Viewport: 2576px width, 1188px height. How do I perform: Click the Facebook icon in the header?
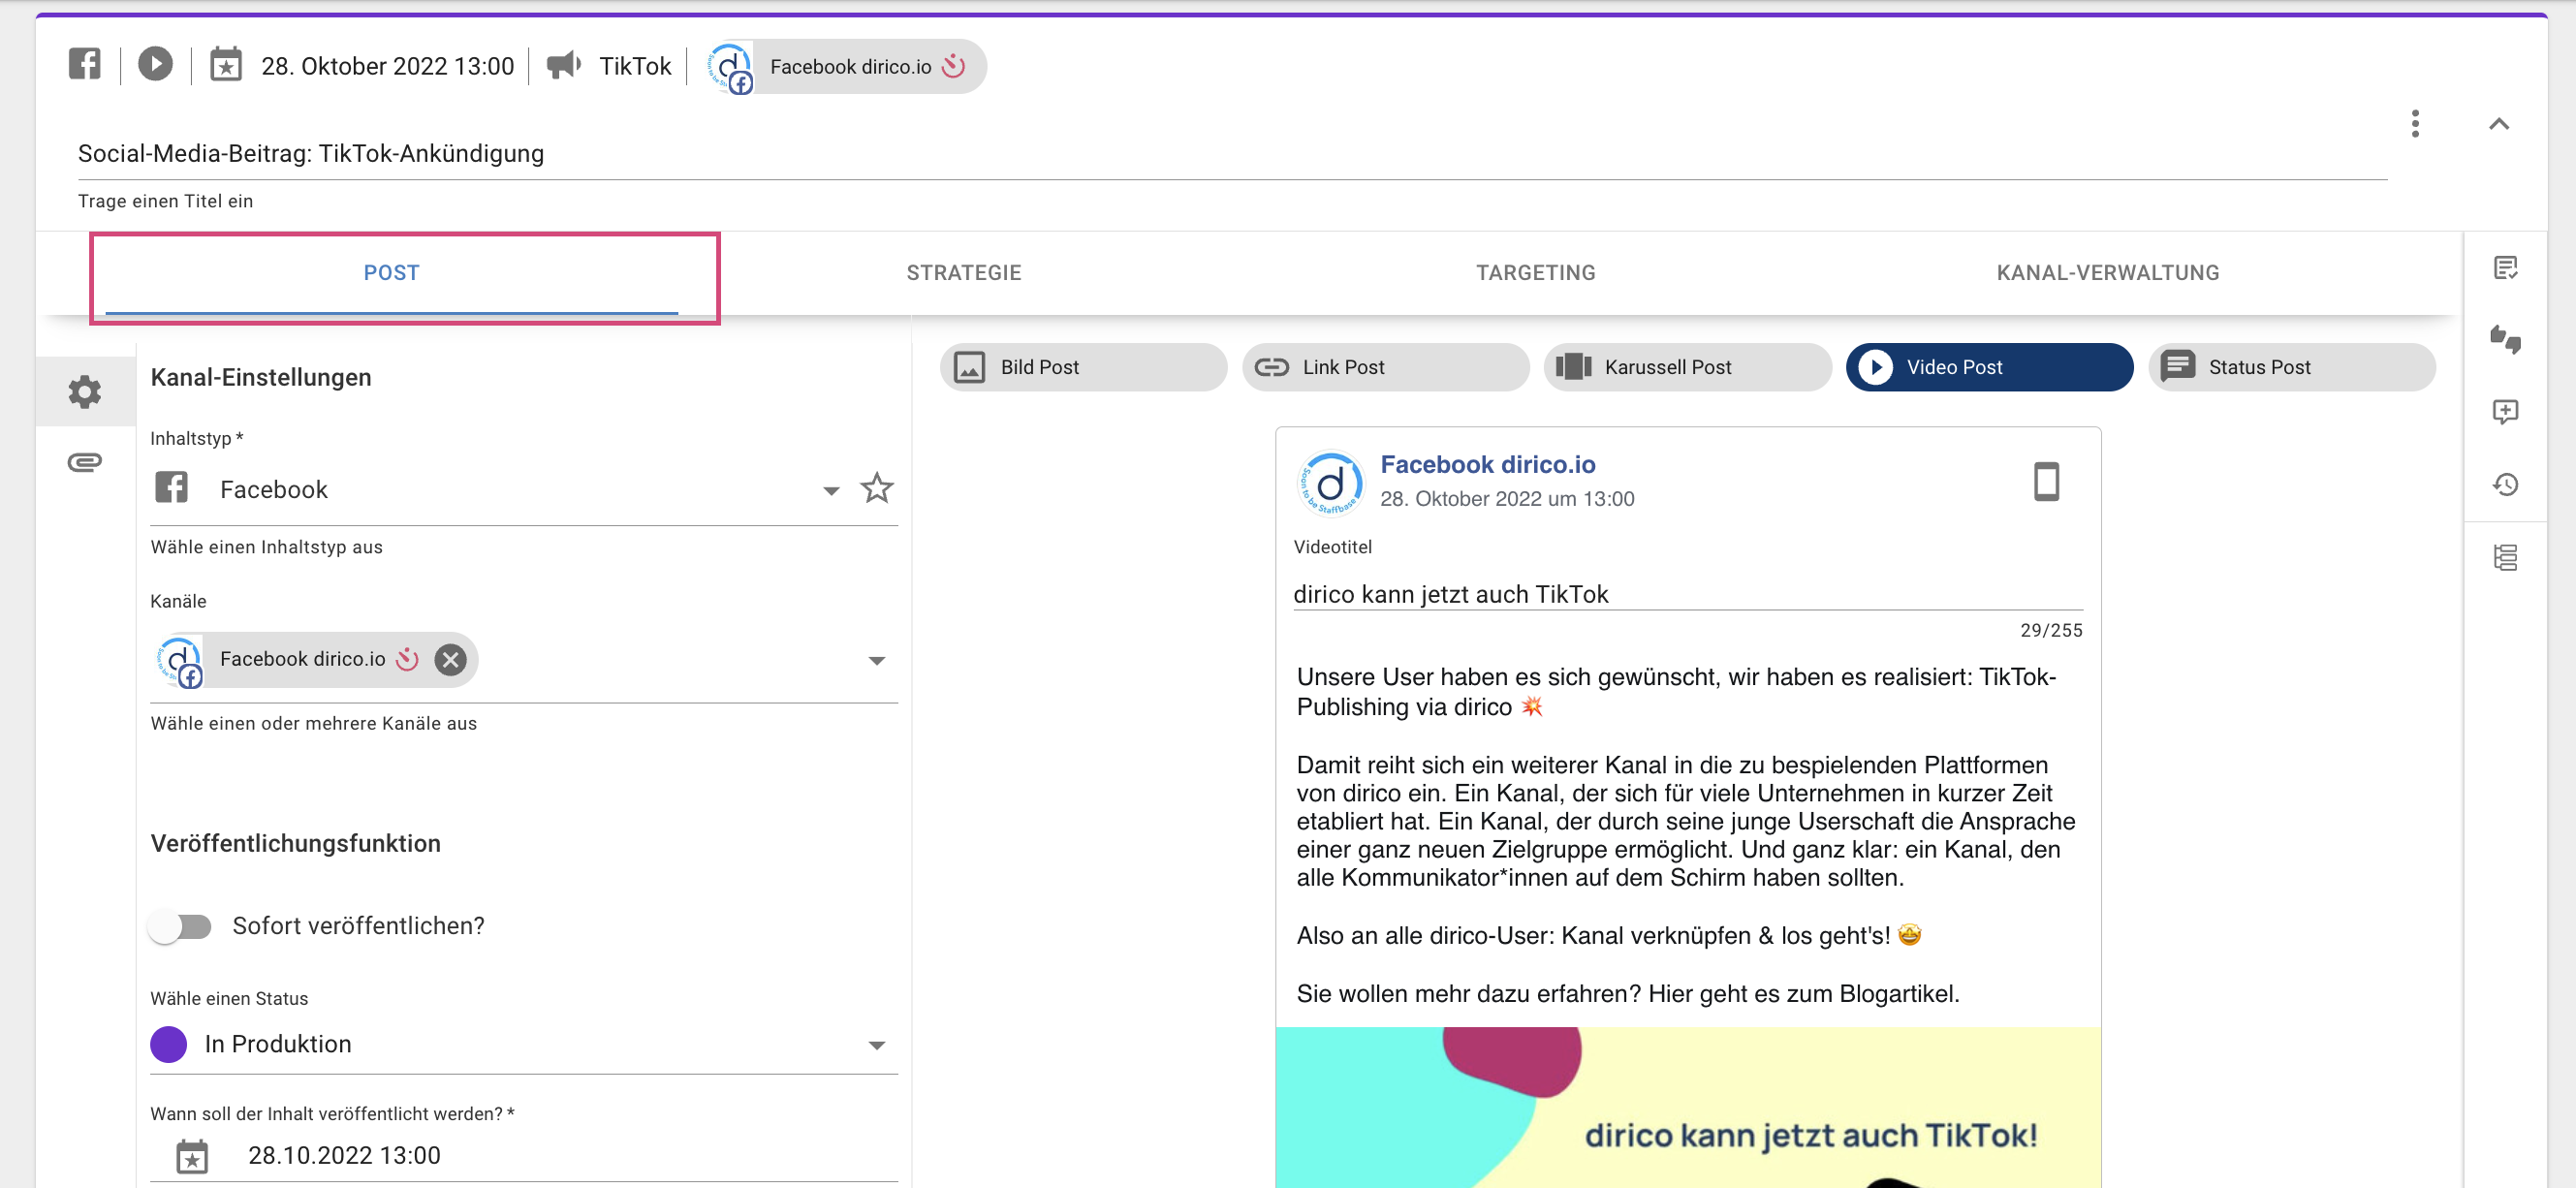(85, 65)
